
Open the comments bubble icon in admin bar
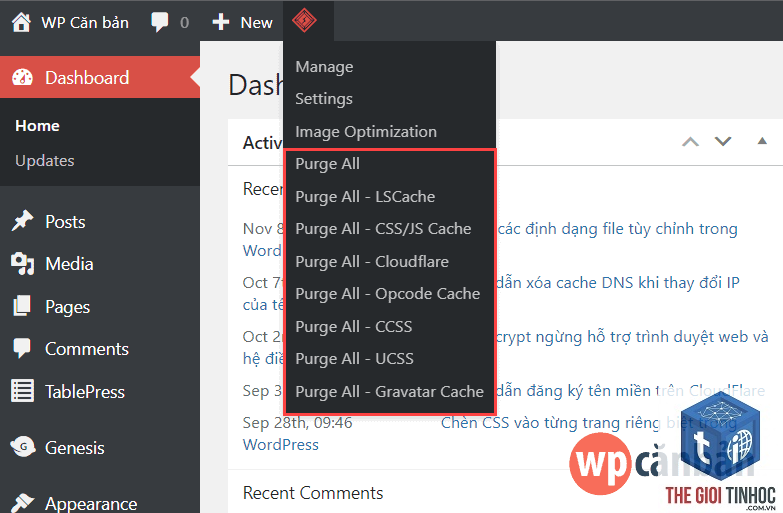pyautogui.click(x=159, y=22)
